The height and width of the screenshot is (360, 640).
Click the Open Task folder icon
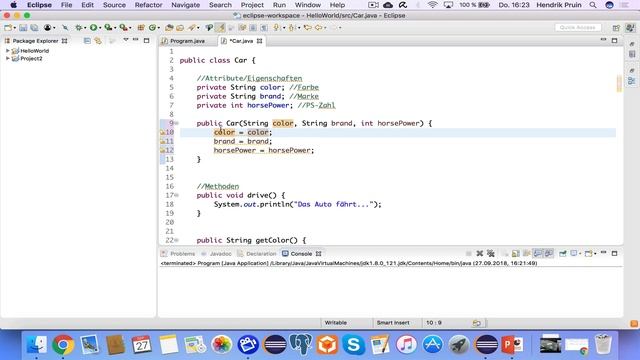[180, 28]
